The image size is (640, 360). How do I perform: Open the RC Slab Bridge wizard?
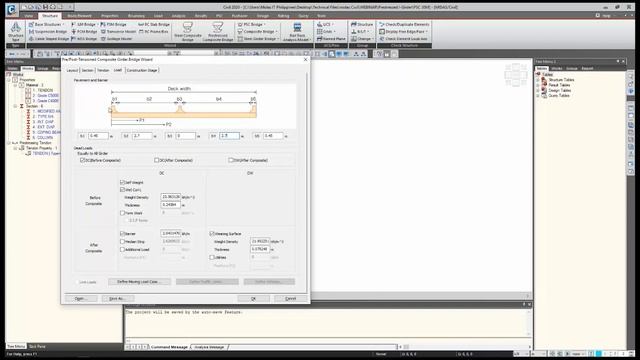point(154,24)
